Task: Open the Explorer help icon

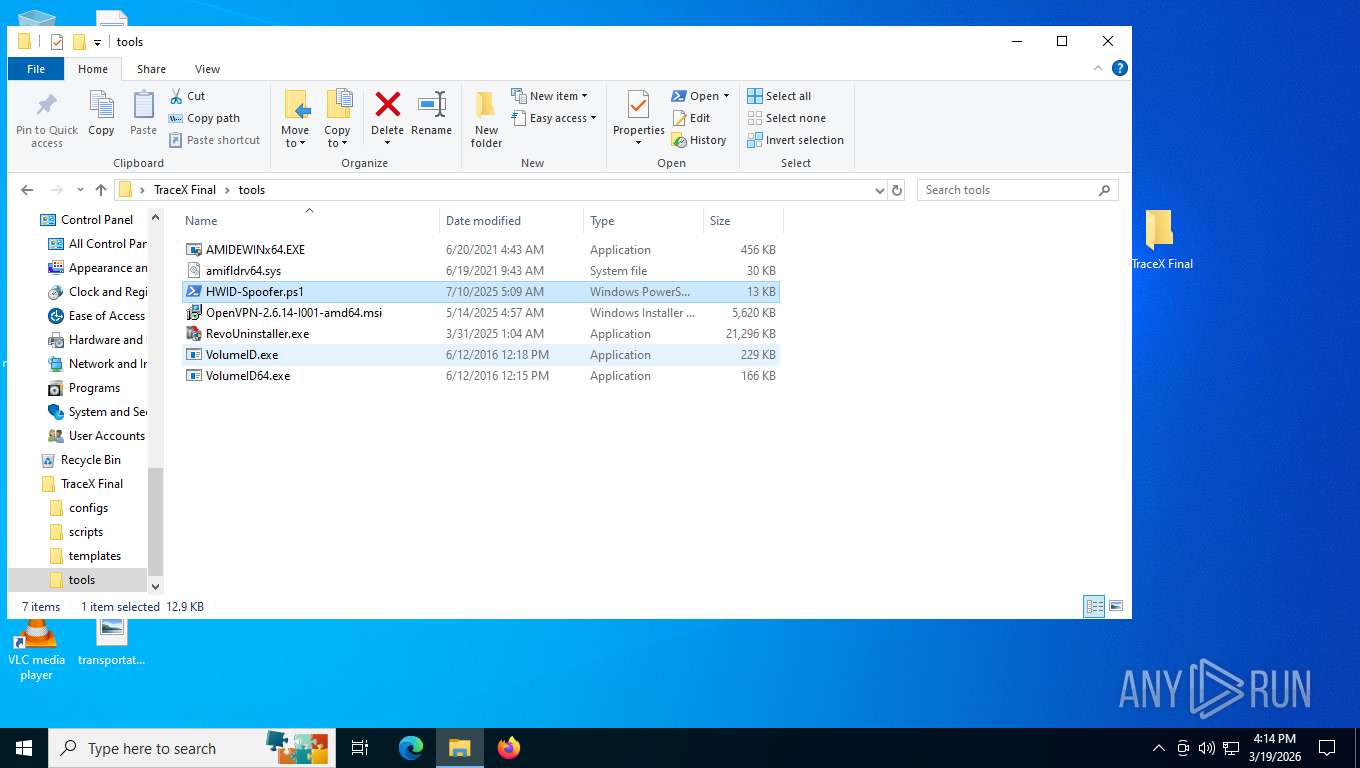Action: pyautogui.click(x=1120, y=68)
